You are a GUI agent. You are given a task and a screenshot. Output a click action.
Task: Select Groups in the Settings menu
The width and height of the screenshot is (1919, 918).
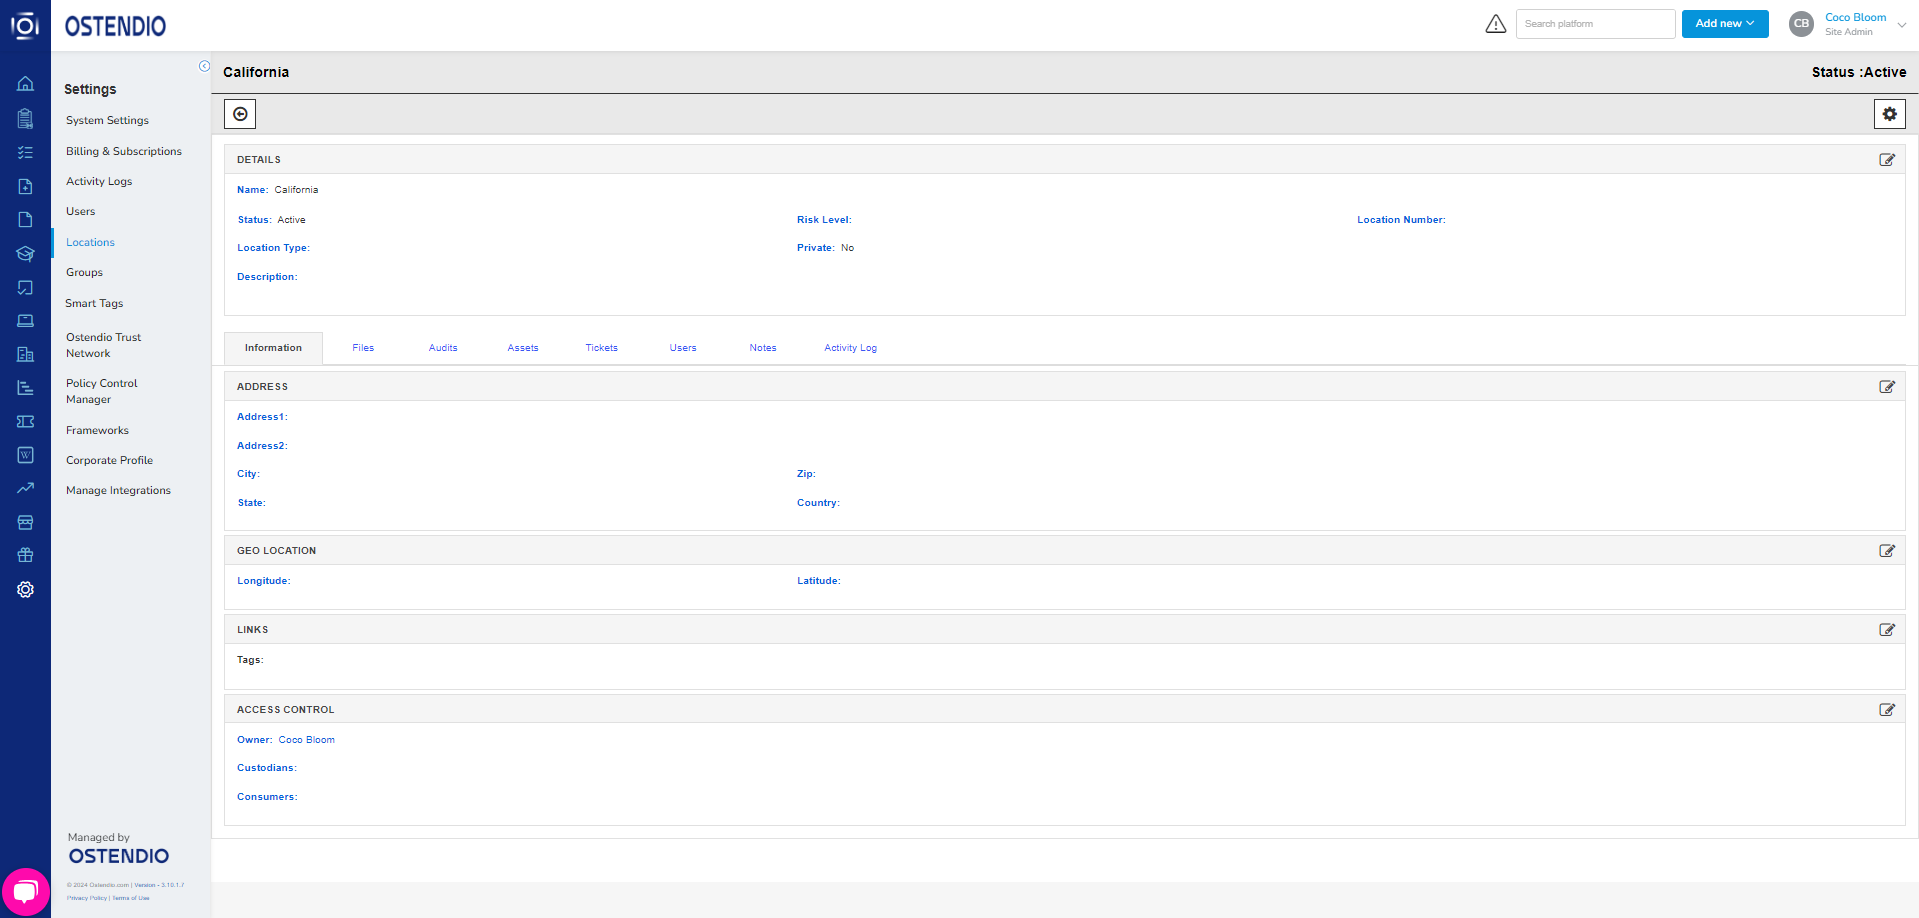click(x=84, y=272)
